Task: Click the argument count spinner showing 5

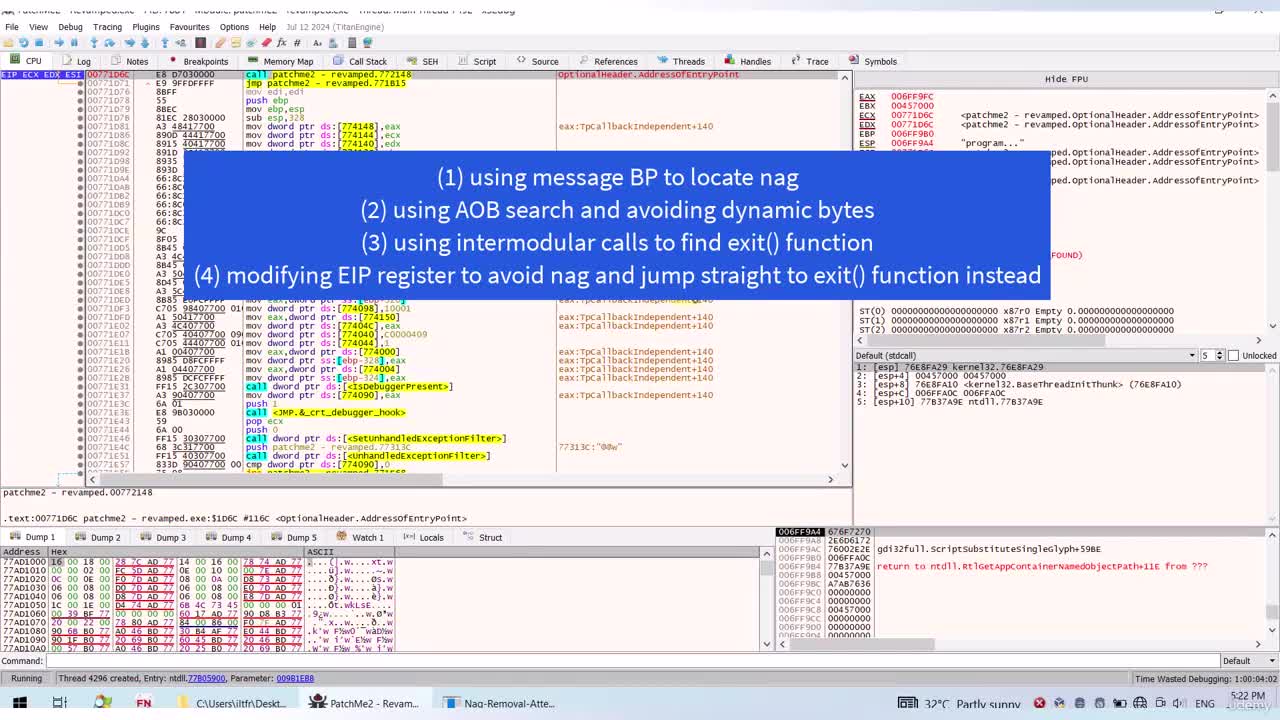Action: point(1210,355)
